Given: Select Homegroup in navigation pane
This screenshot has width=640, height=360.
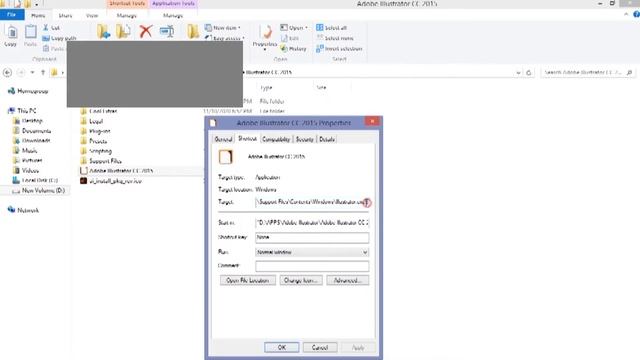Looking at the screenshot, I should click(x=28, y=91).
